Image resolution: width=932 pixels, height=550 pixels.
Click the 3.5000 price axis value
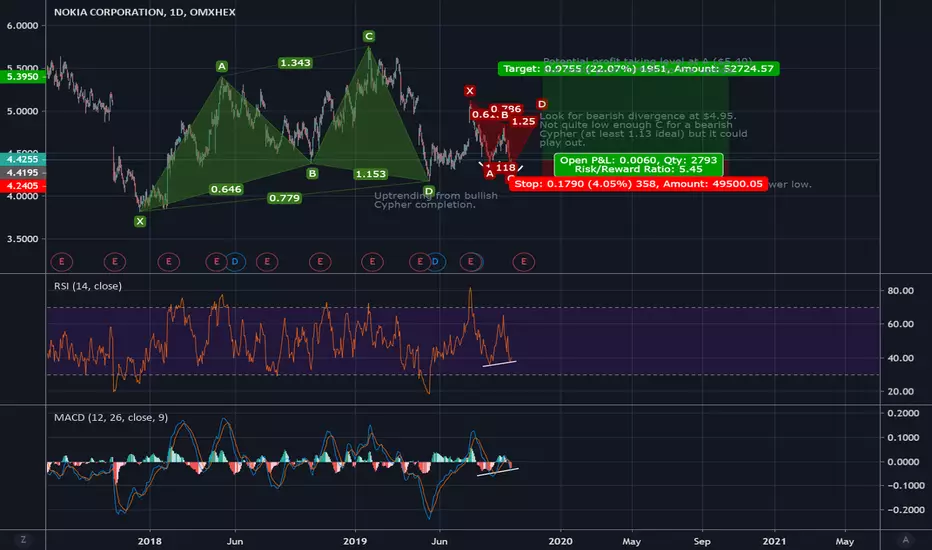pyautogui.click(x=23, y=239)
